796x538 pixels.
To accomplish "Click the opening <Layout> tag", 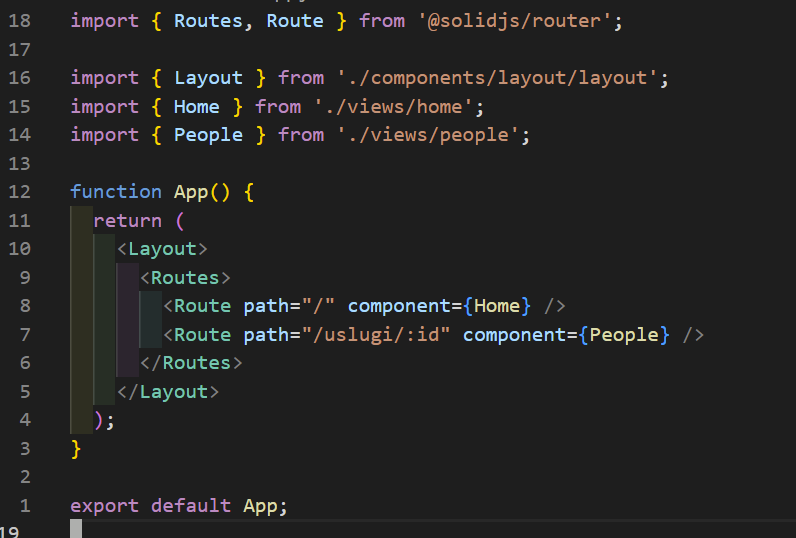I will (162, 249).
